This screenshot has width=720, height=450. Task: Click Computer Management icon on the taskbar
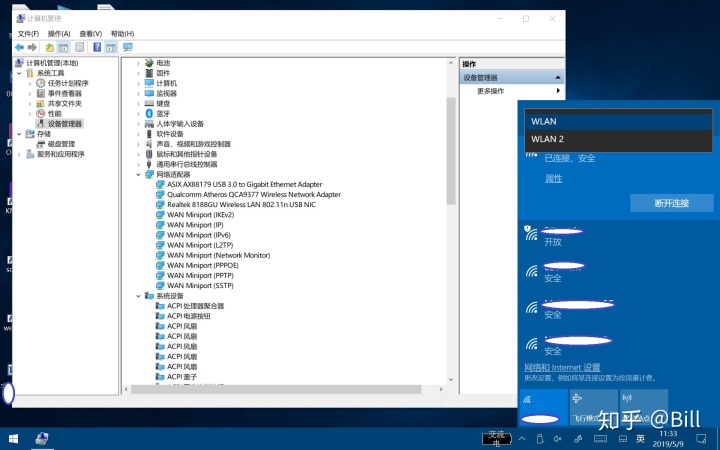pos(42,439)
